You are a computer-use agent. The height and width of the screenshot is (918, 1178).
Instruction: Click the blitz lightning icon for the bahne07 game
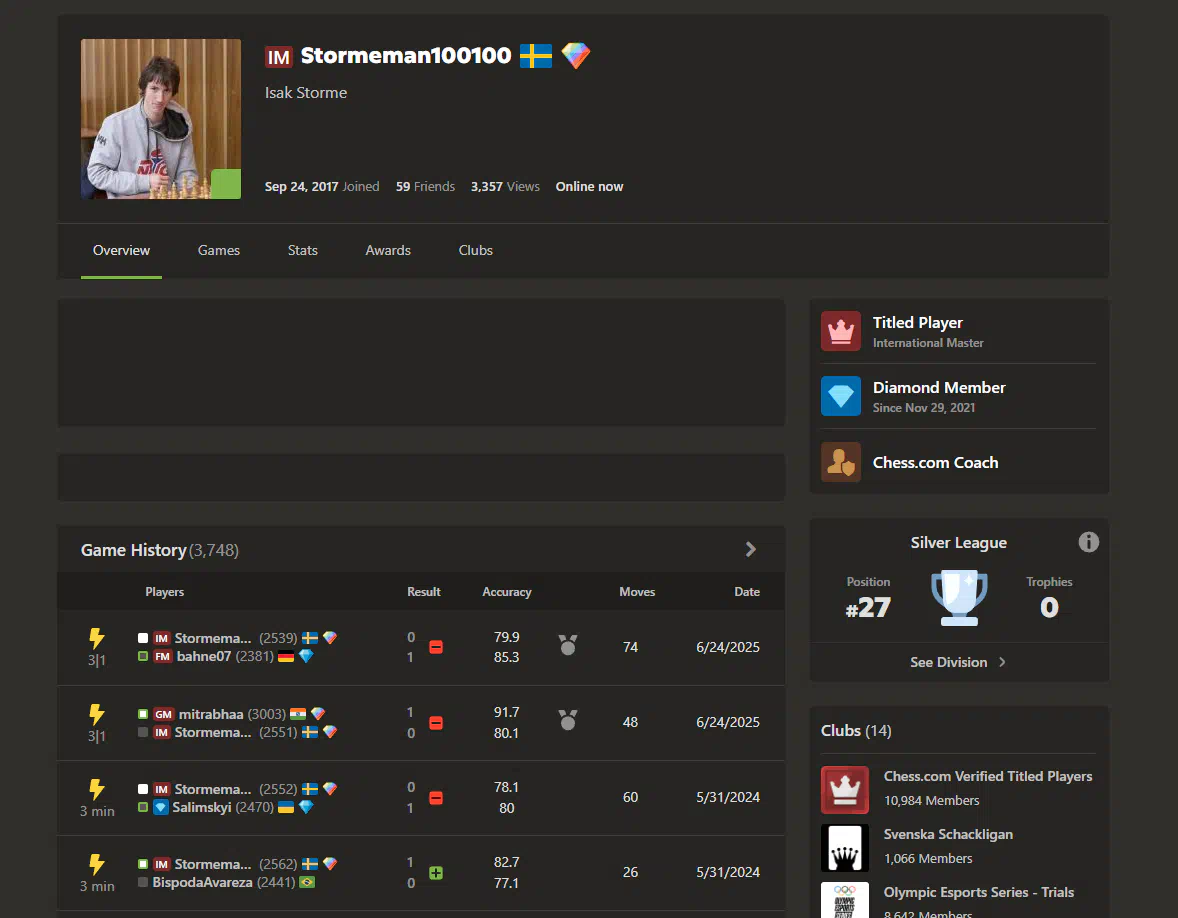(x=96, y=639)
